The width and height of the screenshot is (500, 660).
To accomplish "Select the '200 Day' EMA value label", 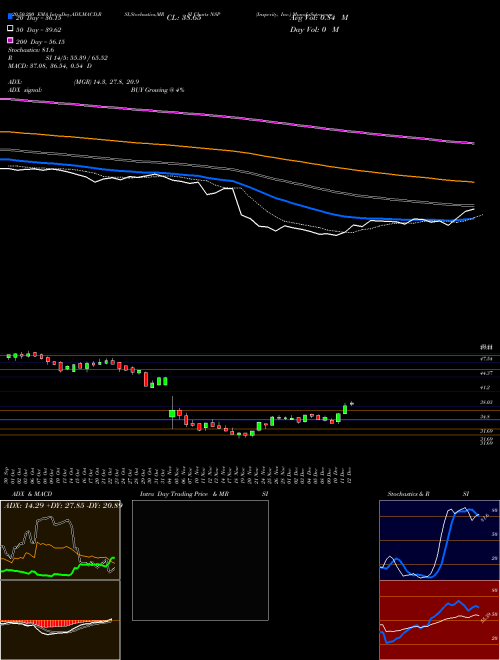I will 40,42.
